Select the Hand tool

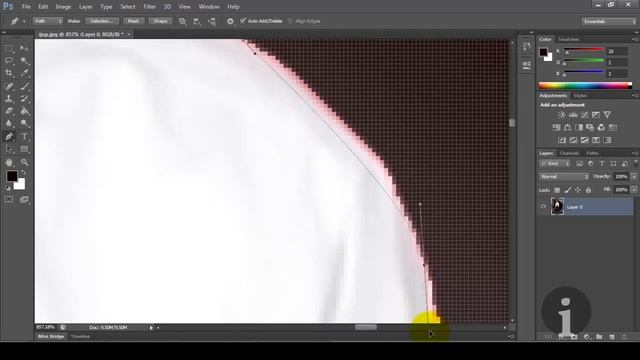9,162
